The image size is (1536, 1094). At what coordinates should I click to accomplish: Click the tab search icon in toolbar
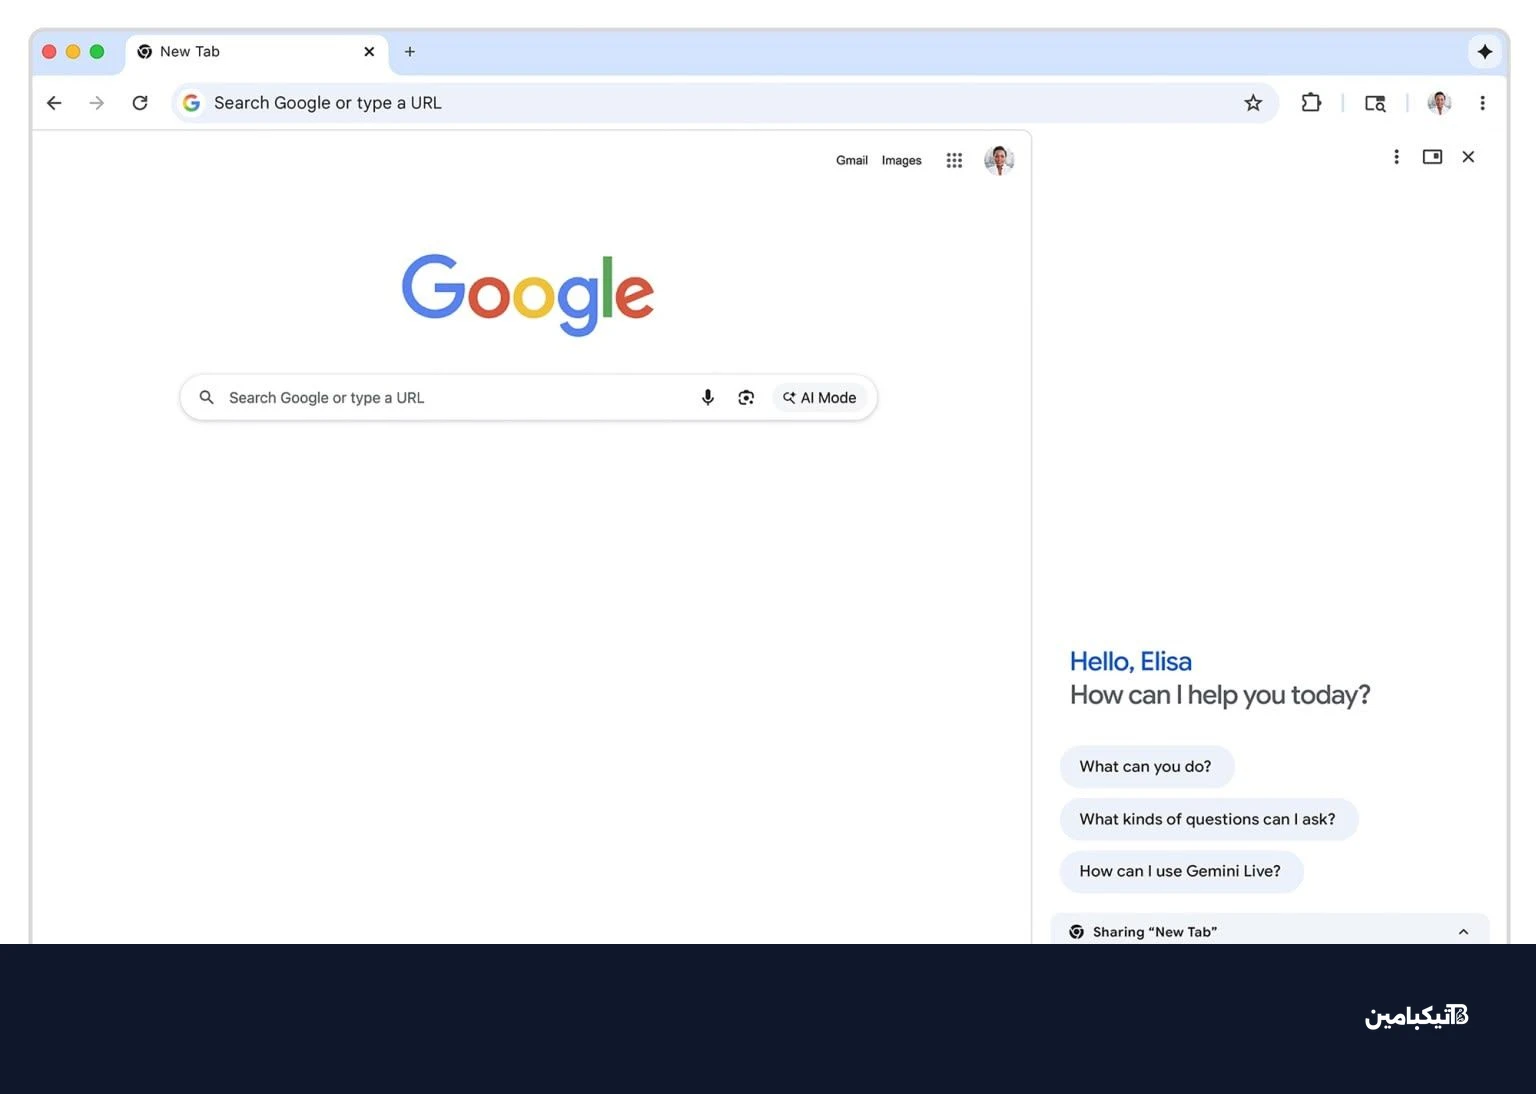pyautogui.click(x=1375, y=103)
